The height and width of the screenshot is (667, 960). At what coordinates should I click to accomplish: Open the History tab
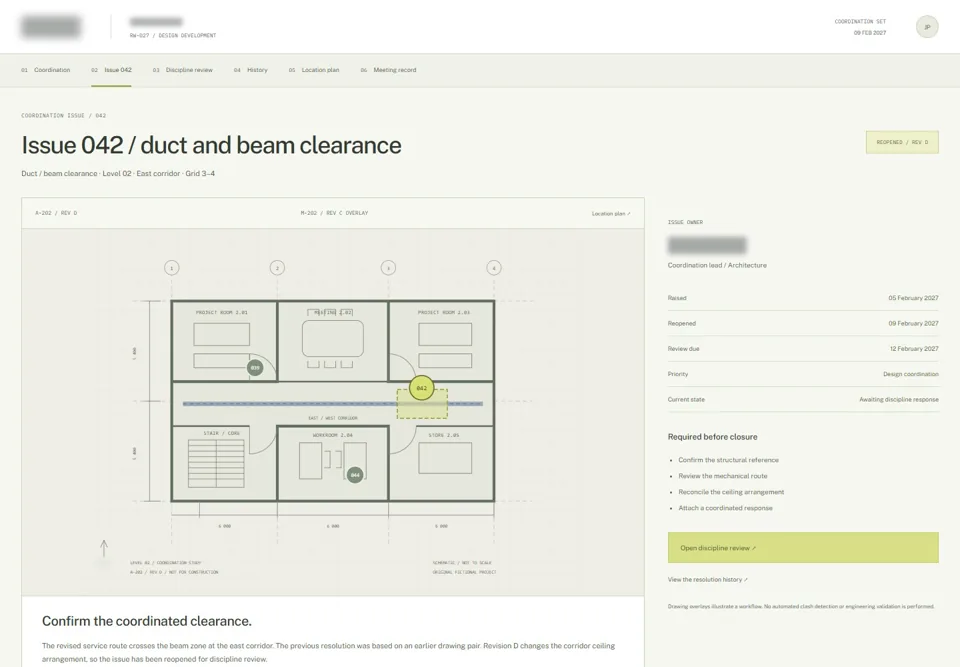pos(250,70)
